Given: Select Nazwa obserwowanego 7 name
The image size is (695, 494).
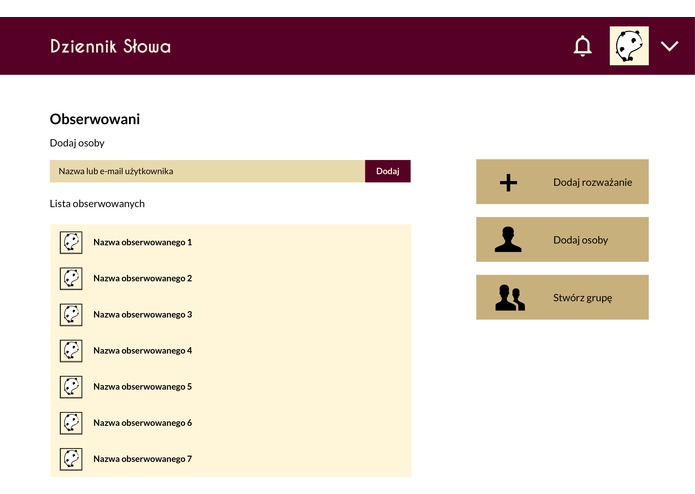Looking at the screenshot, I should coord(142,459).
